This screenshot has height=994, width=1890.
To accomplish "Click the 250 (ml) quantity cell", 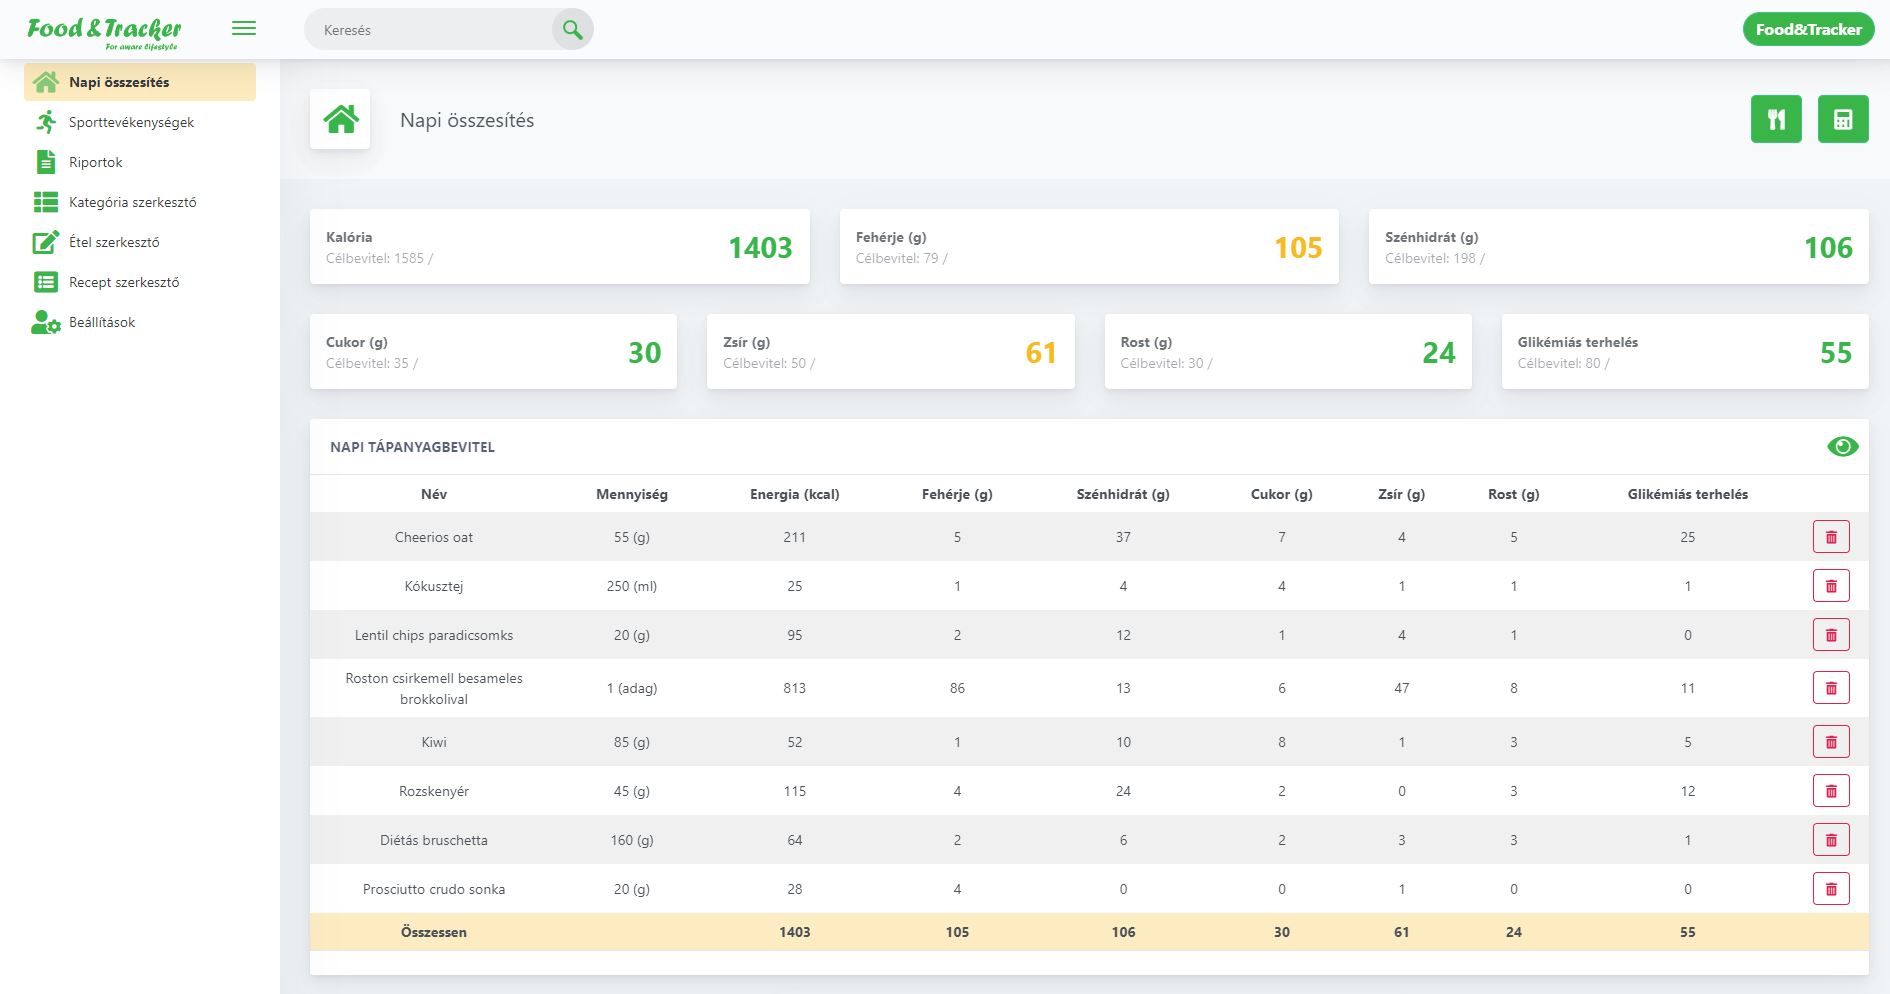I will (632, 586).
